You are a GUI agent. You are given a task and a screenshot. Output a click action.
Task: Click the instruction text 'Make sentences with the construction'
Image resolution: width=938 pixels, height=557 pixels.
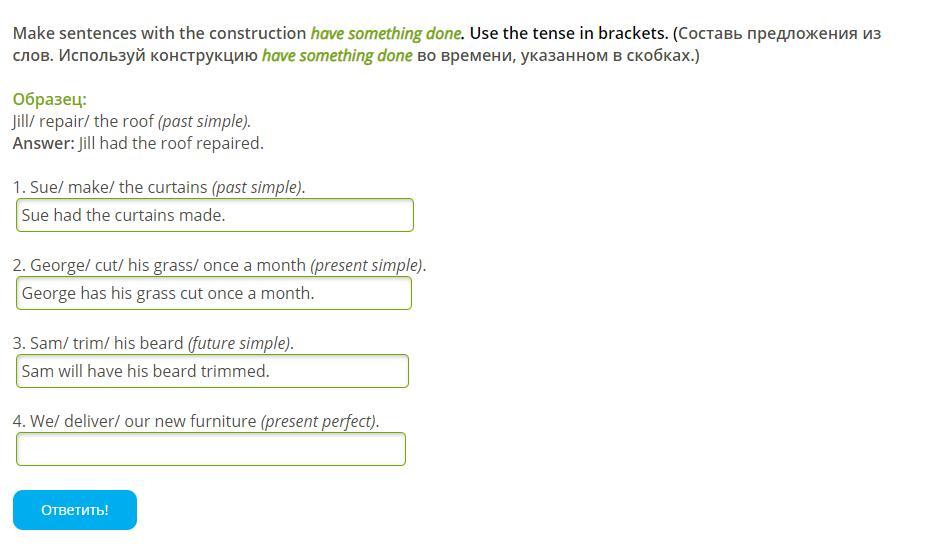point(160,33)
